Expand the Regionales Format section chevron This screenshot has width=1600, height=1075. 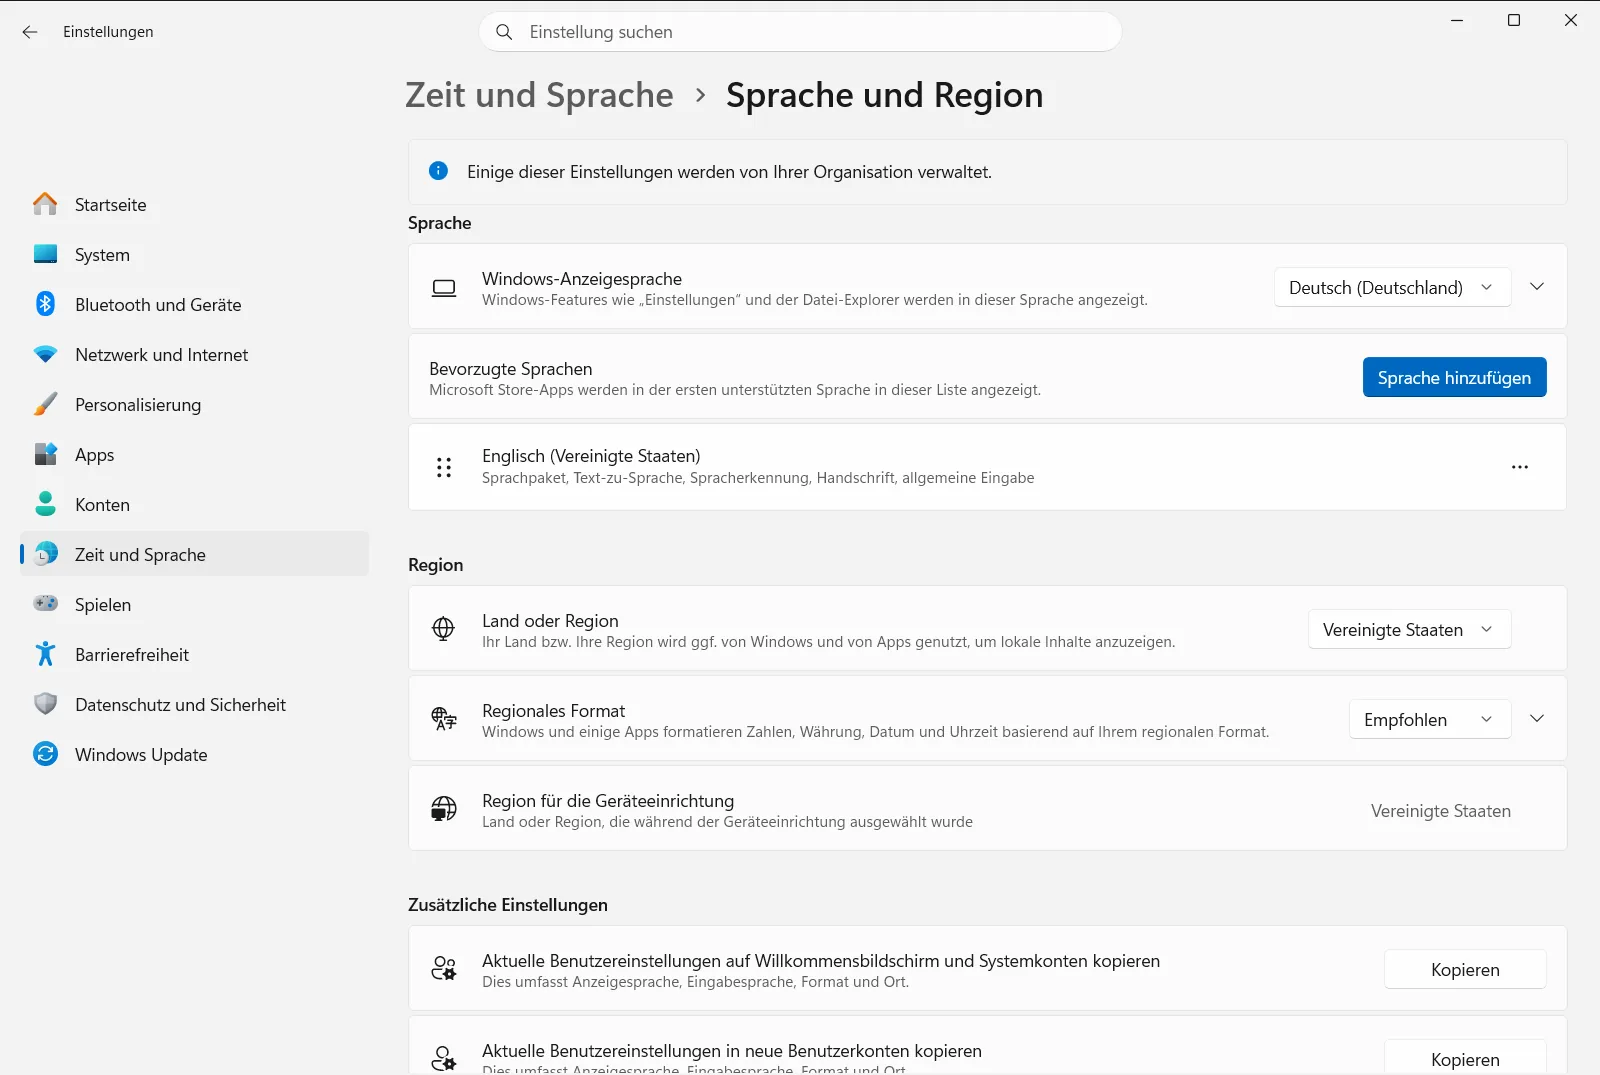pos(1537,719)
